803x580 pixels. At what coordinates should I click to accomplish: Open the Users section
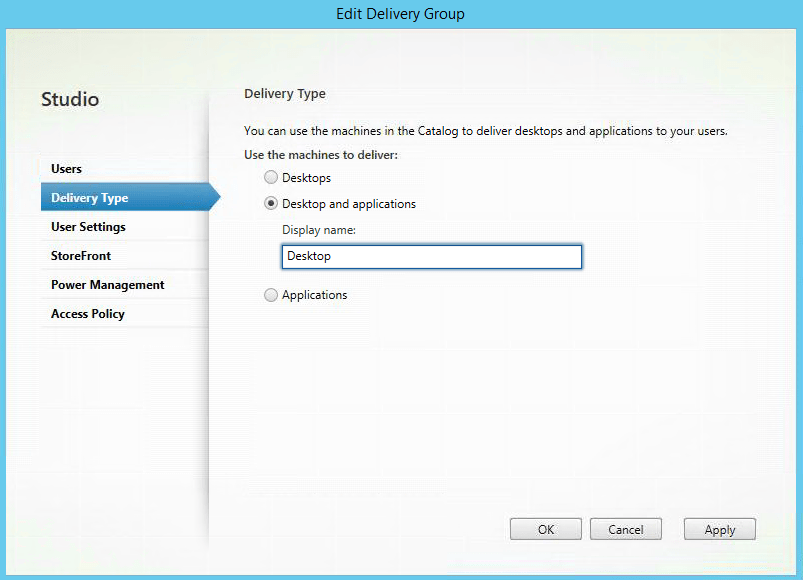[x=124, y=169]
